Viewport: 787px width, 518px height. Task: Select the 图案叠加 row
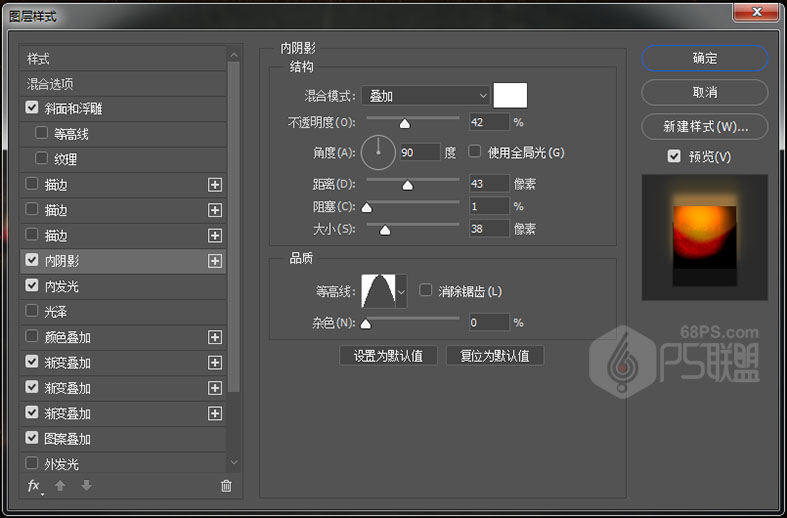[123, 439]
